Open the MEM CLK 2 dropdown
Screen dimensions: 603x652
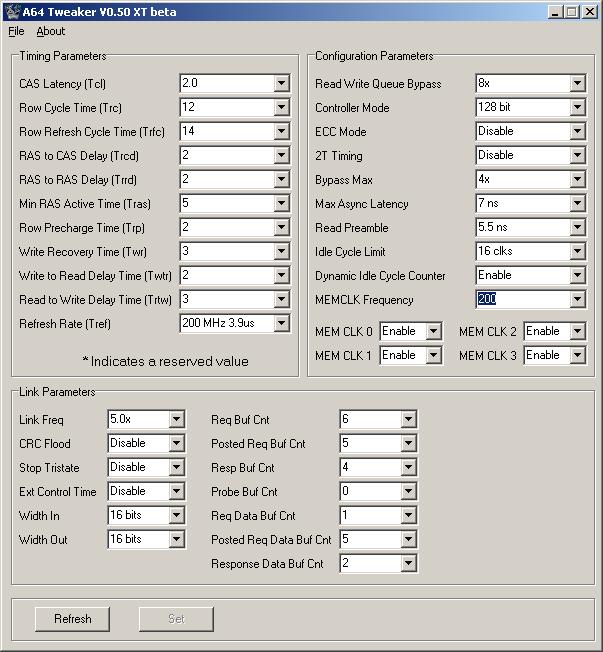click(577, 332)
